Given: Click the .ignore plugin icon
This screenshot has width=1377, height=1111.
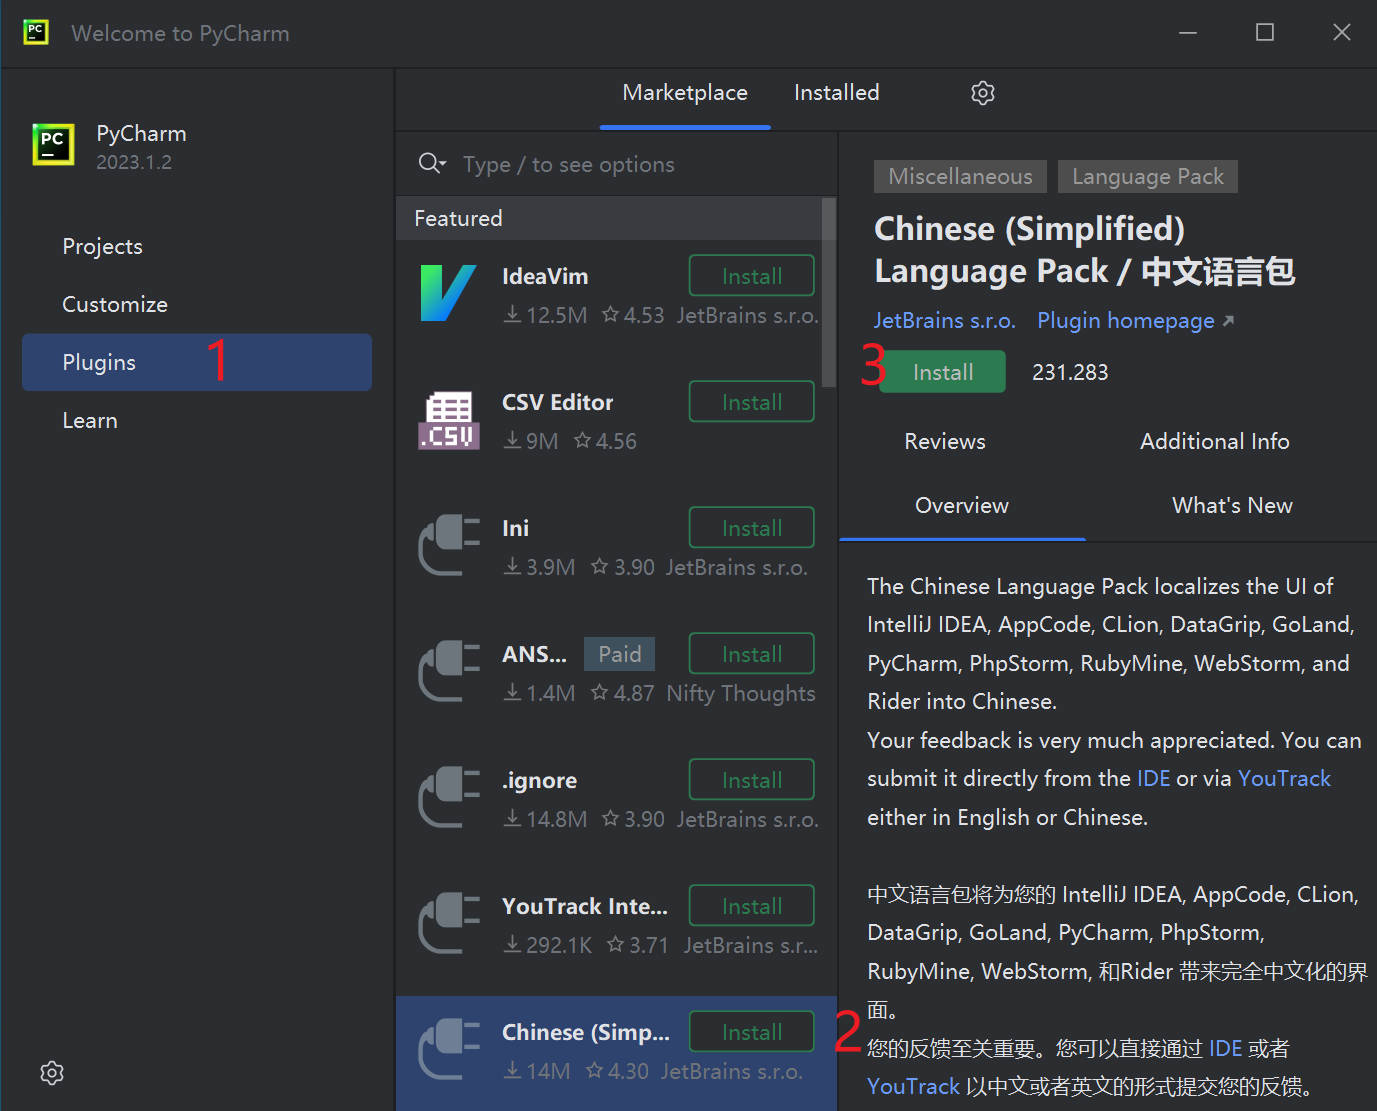Looking at the screenshot, I should tap(448, 797).
